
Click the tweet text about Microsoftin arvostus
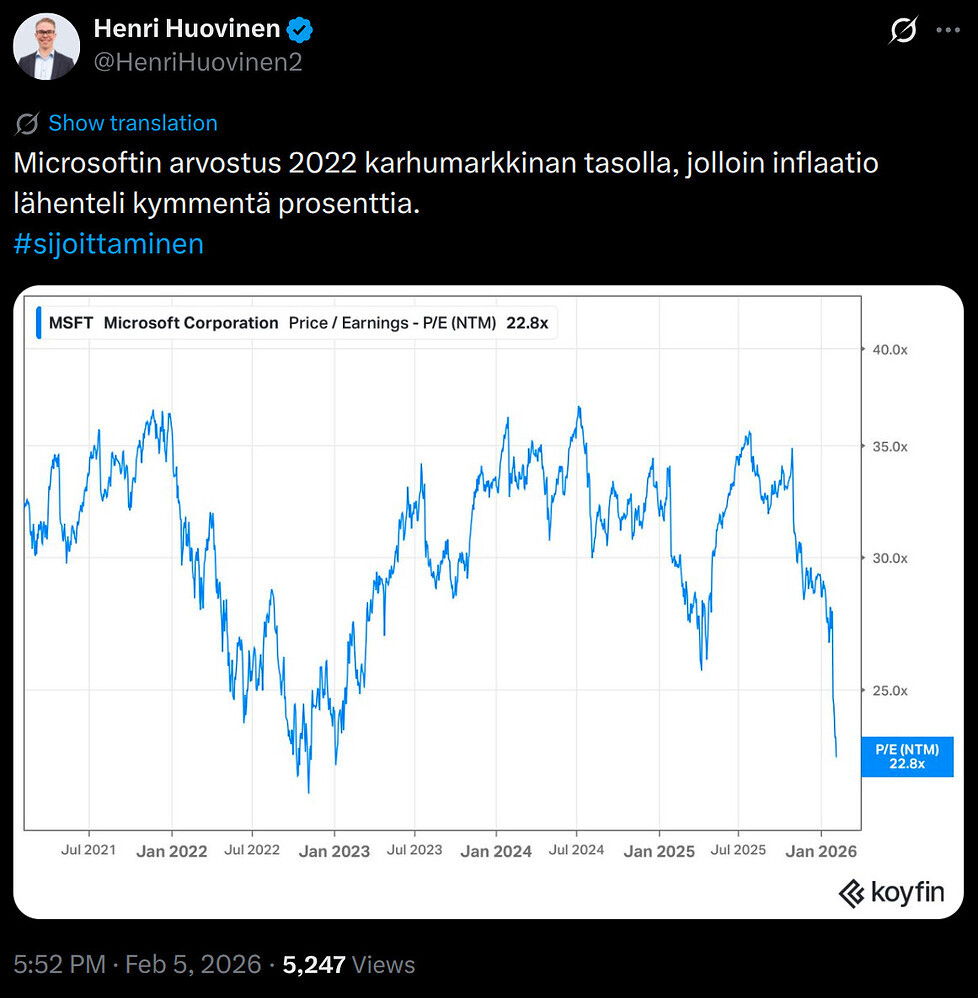pyautogui.click(x=445, y=183)
